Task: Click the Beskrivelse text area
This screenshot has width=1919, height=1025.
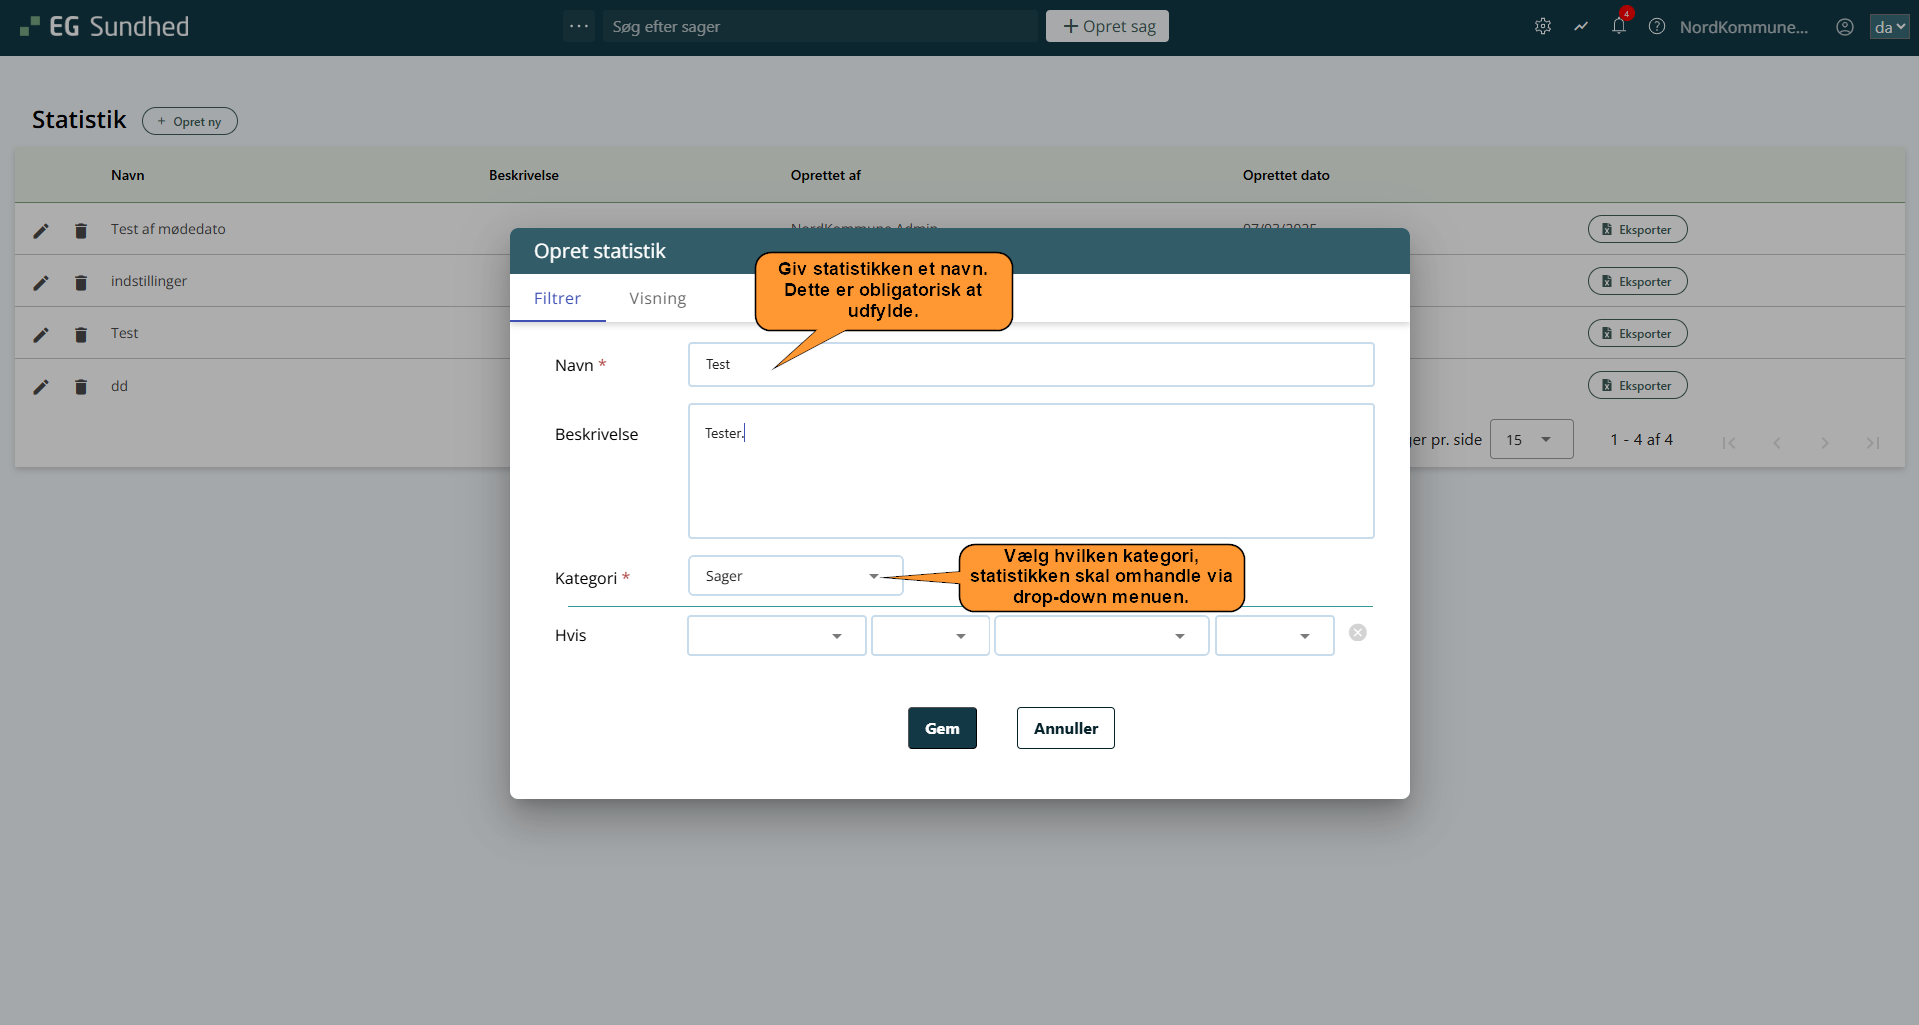Action: coord(1030,471)
